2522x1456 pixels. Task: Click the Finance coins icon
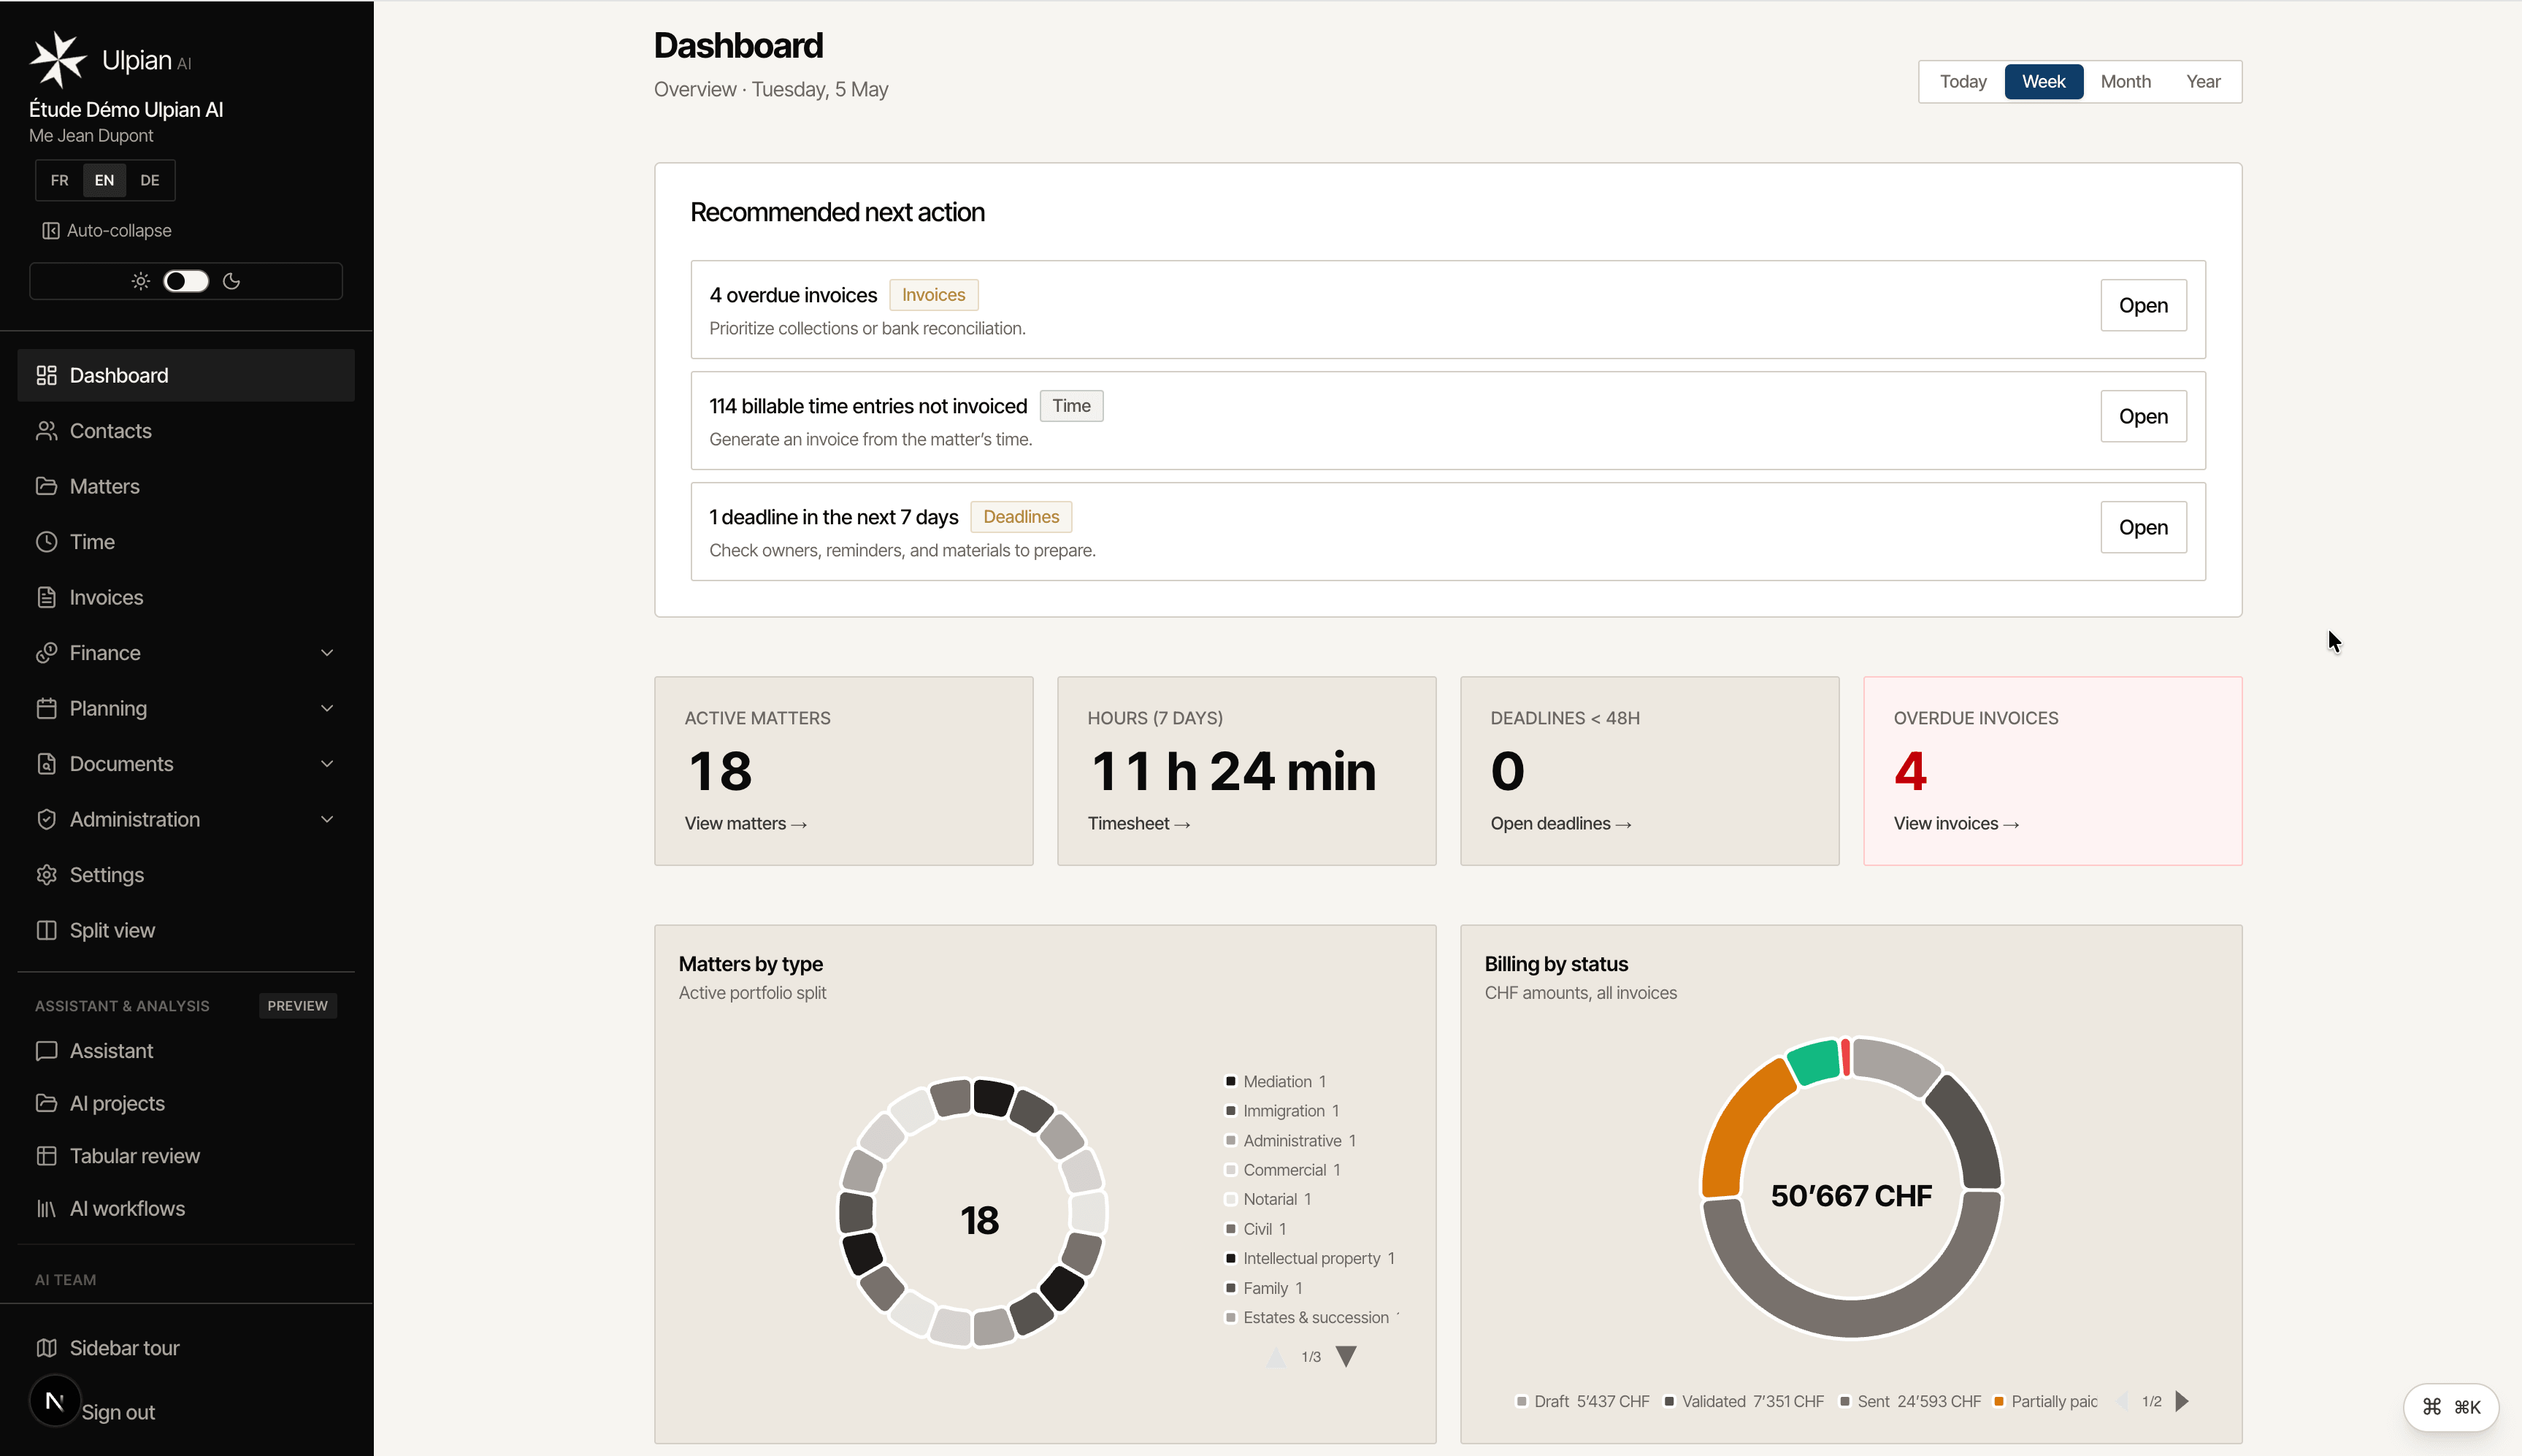pyautogui.click(x=46, y=653)
